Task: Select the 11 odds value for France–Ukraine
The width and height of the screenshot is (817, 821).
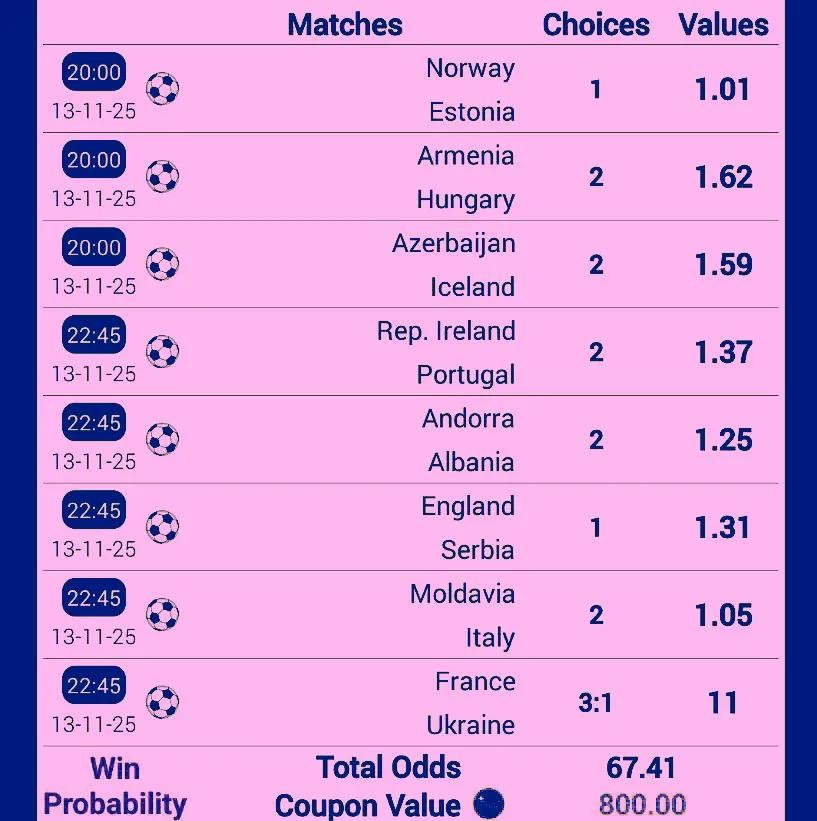Action: point(722,703)
